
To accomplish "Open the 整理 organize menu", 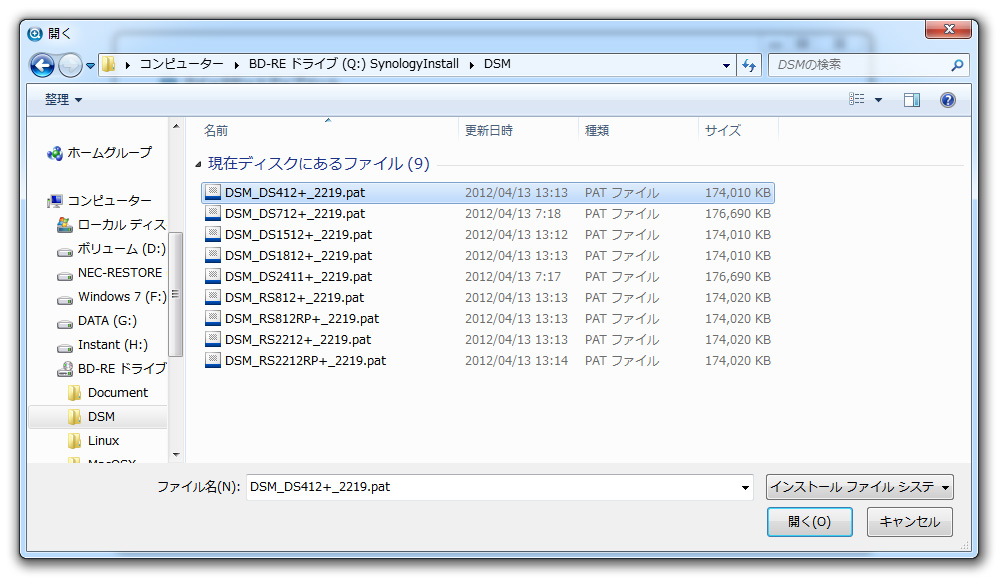I will click(x=63, y=100).
